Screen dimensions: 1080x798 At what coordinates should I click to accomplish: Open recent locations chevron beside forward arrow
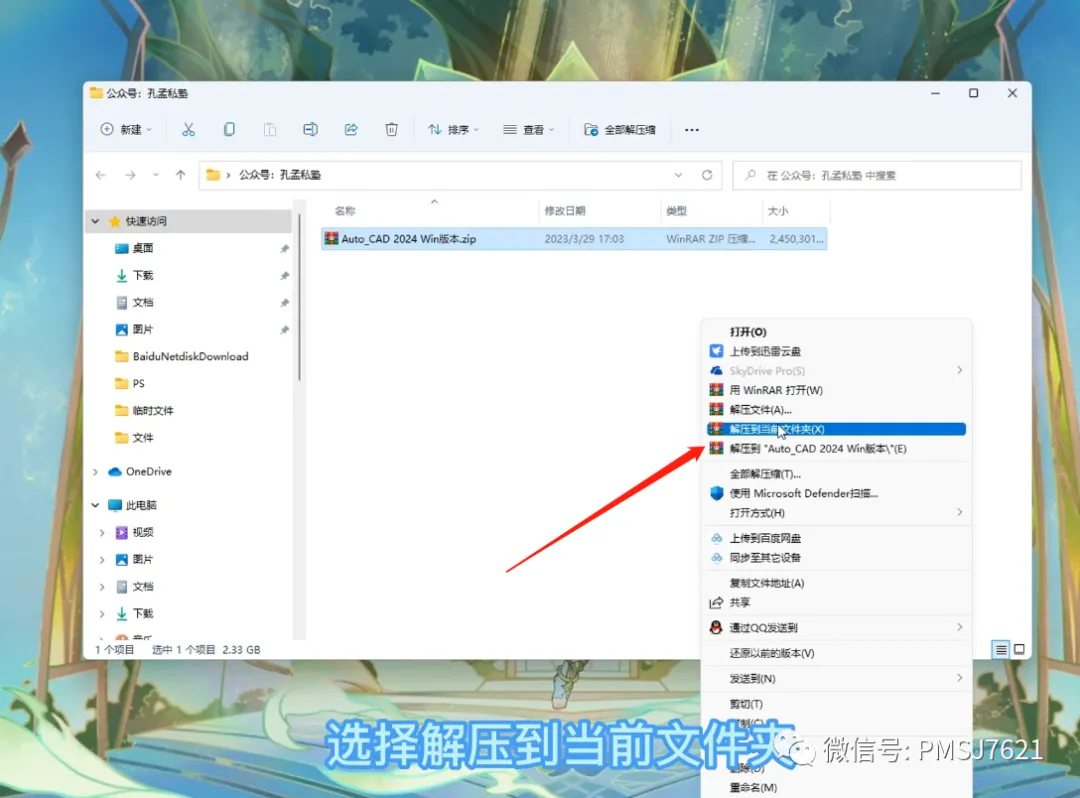(156, 175)
